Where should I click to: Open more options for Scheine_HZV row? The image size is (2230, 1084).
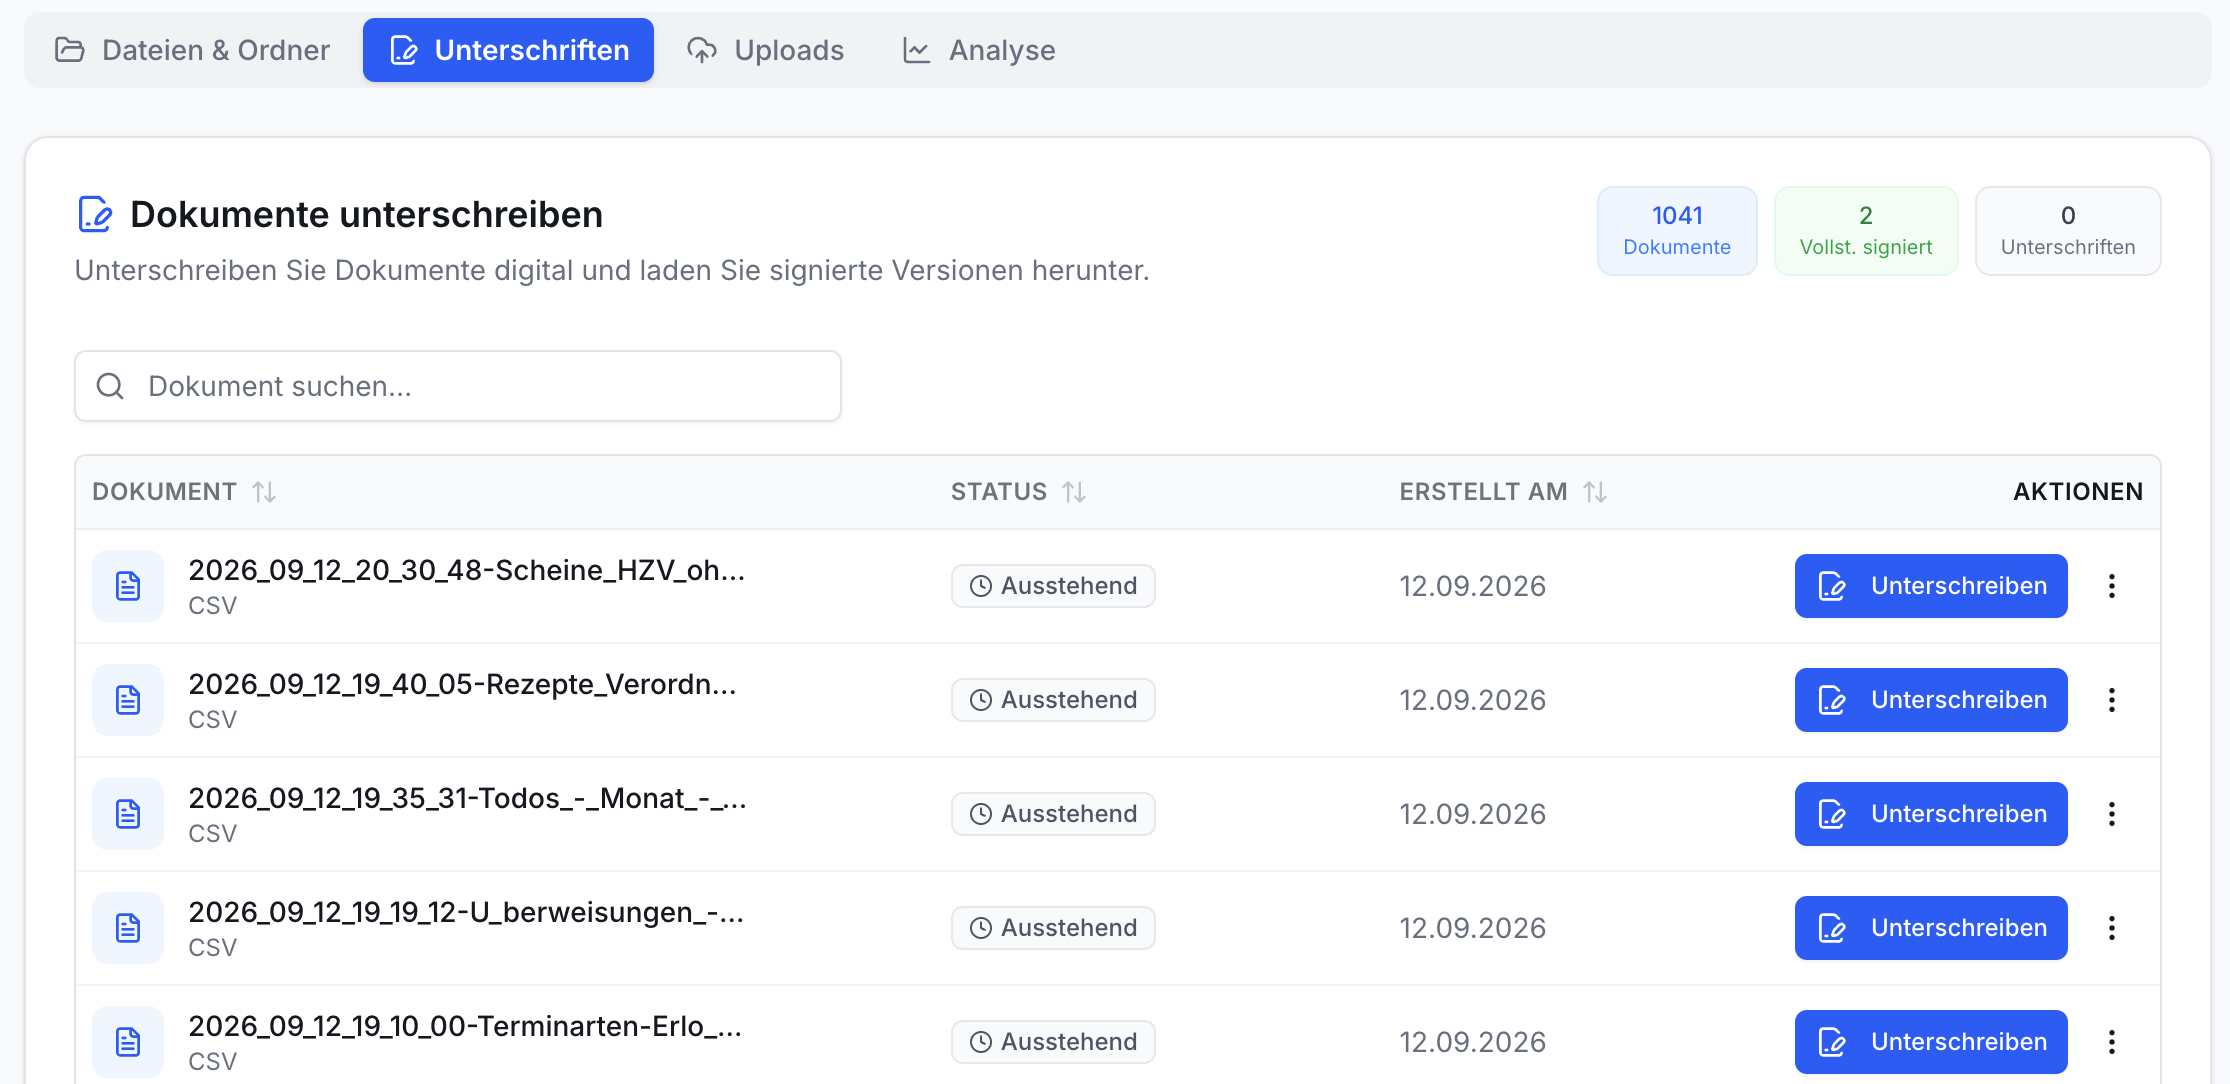tap(2112, 586)
